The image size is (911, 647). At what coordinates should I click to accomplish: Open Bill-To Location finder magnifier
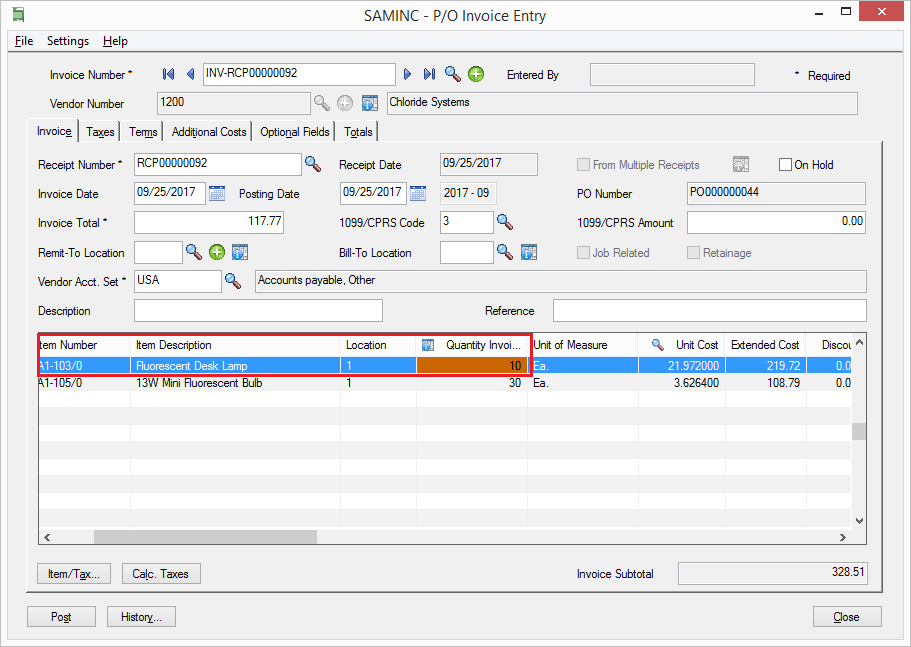coord(505,251)
